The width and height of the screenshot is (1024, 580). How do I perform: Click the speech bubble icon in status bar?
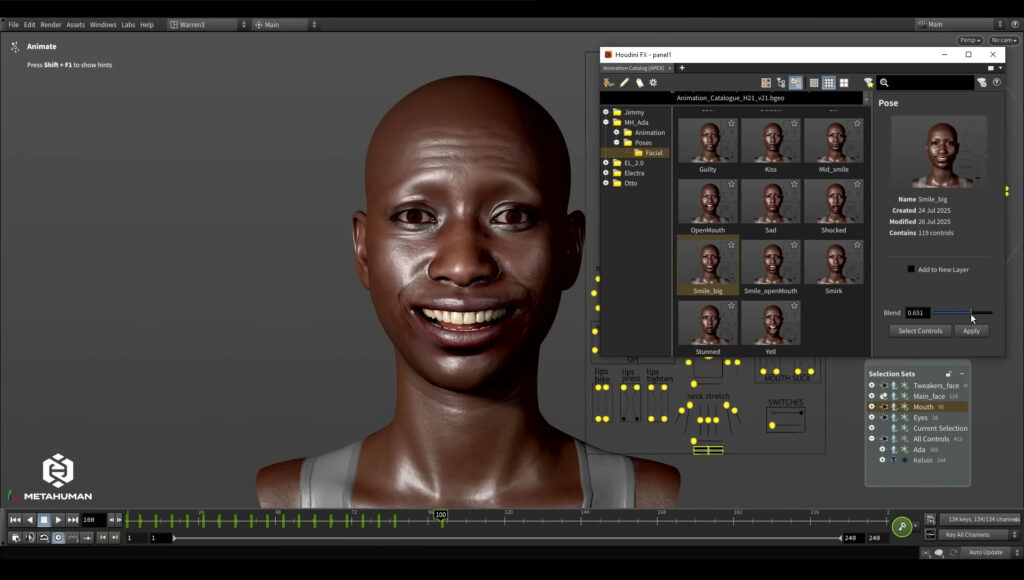pyautogui.click(x=939, y=553)
